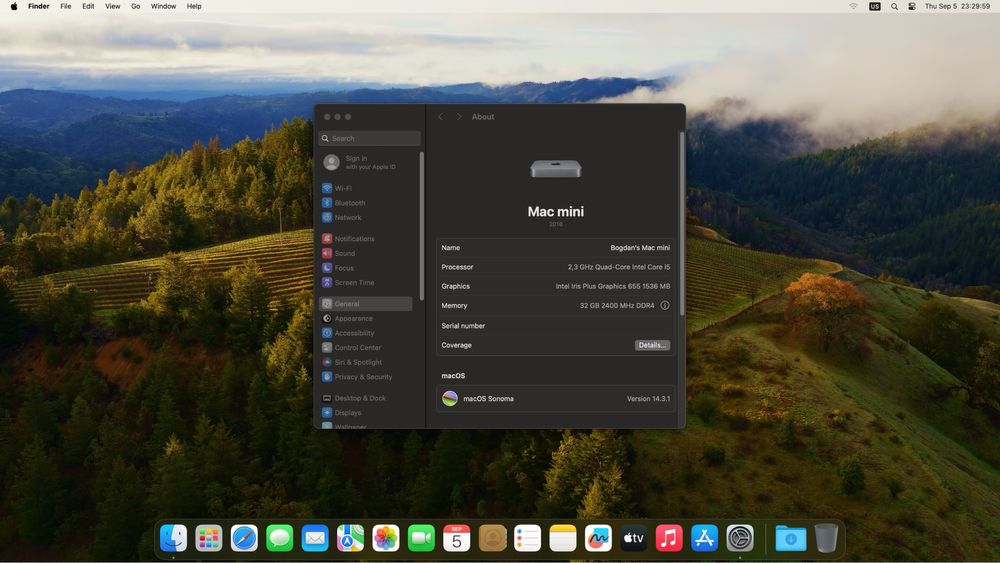Launch Reminders from the Dock

pyautogui.click(x=527, y=538)
